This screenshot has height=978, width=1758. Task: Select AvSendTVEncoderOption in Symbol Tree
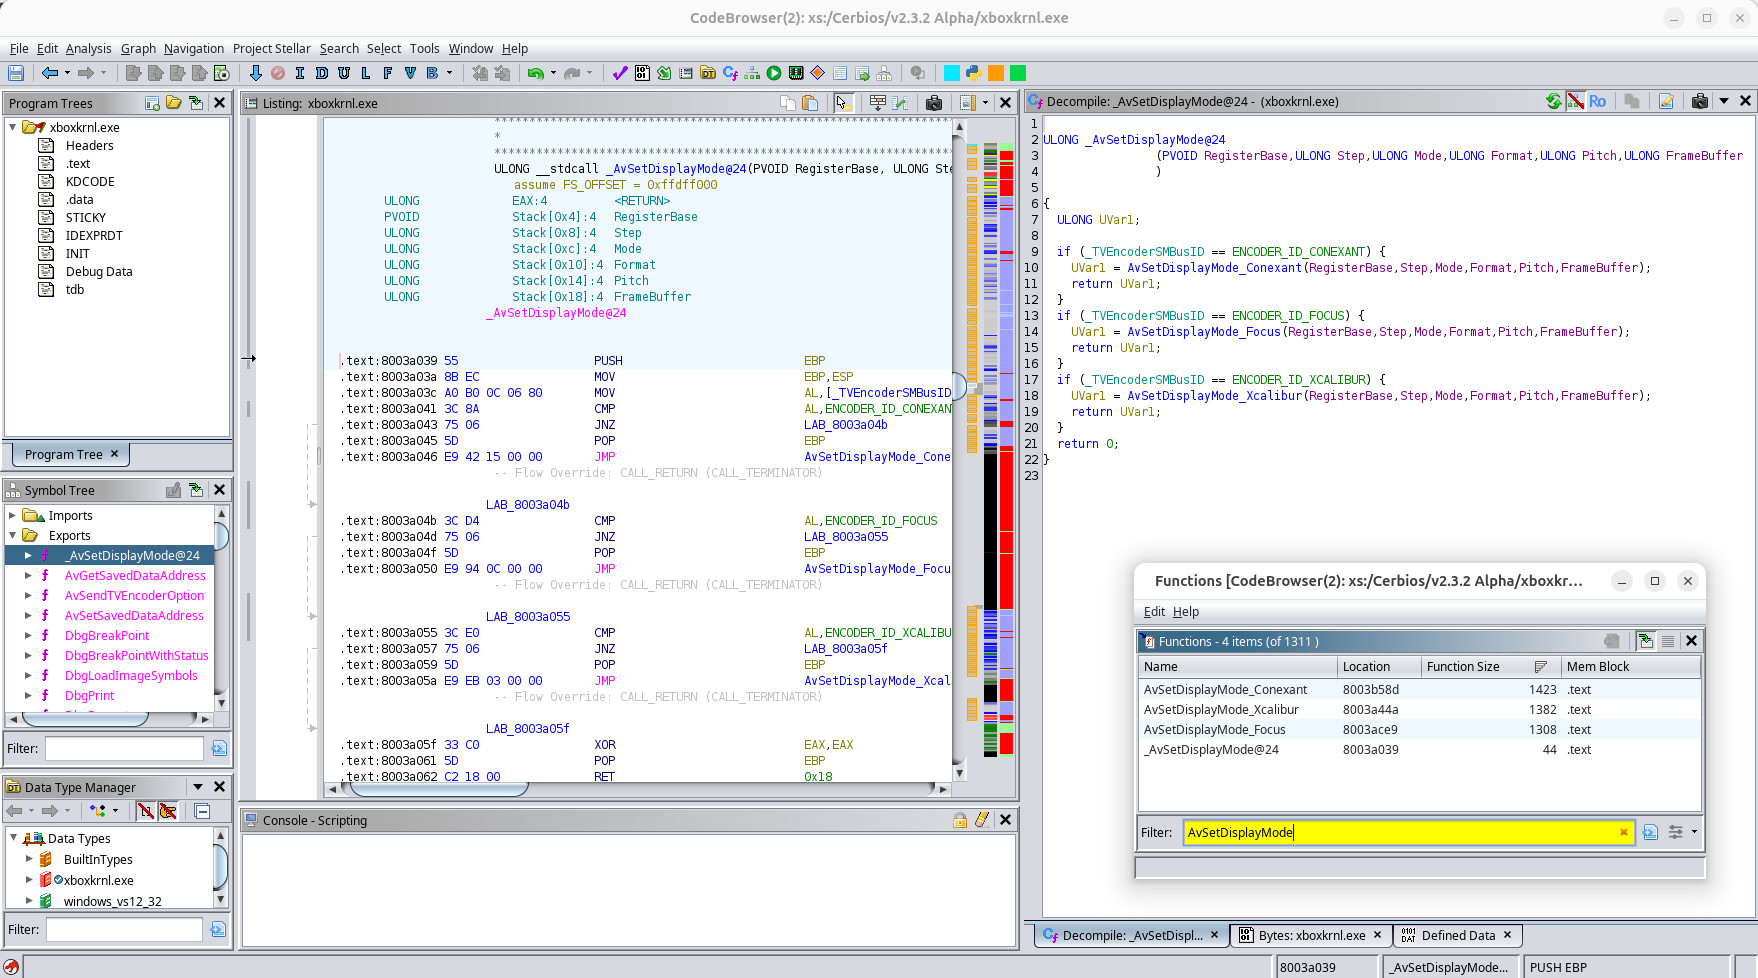tap(134, 596)
